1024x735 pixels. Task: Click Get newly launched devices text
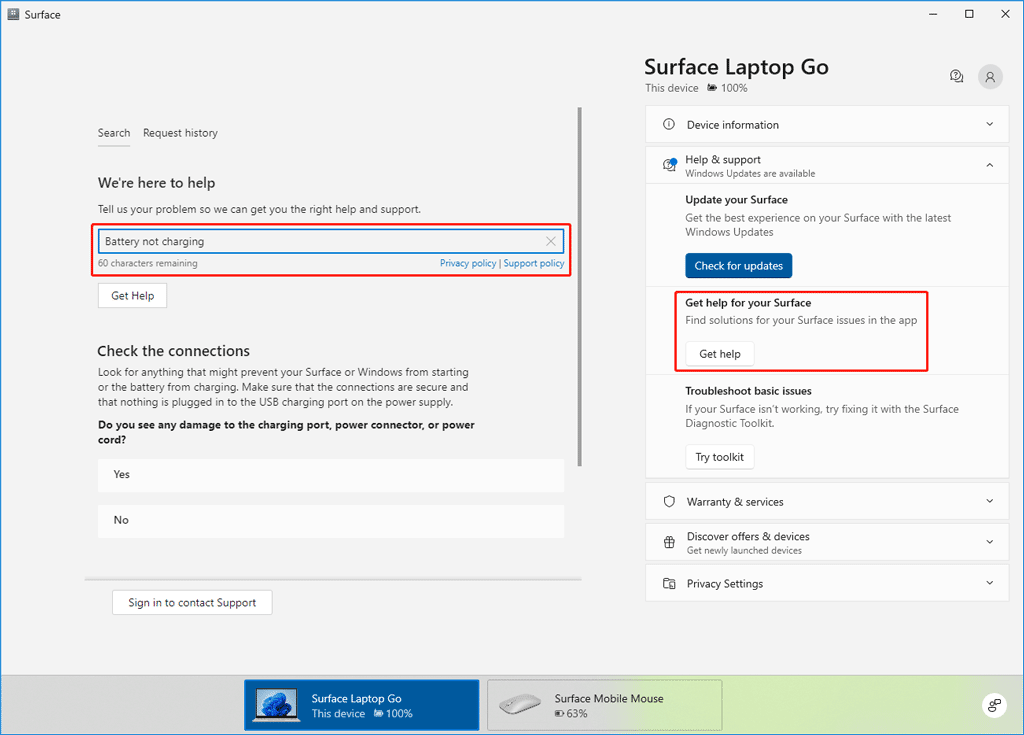click(x=744, y=550)
